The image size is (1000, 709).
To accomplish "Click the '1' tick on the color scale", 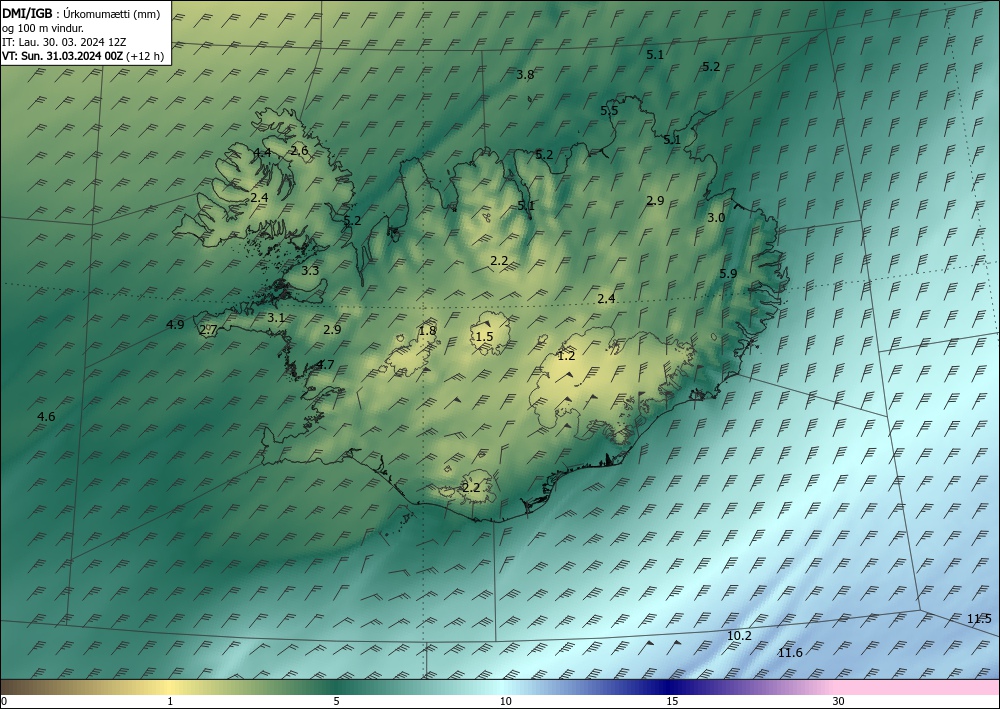I will tap(170, 701).
